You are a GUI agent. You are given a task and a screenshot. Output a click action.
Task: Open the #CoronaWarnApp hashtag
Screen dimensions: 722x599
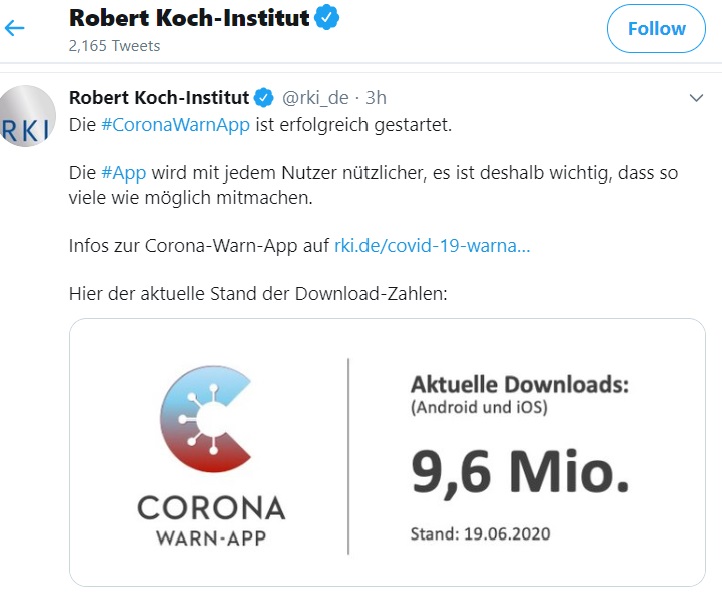coord(175,125)
